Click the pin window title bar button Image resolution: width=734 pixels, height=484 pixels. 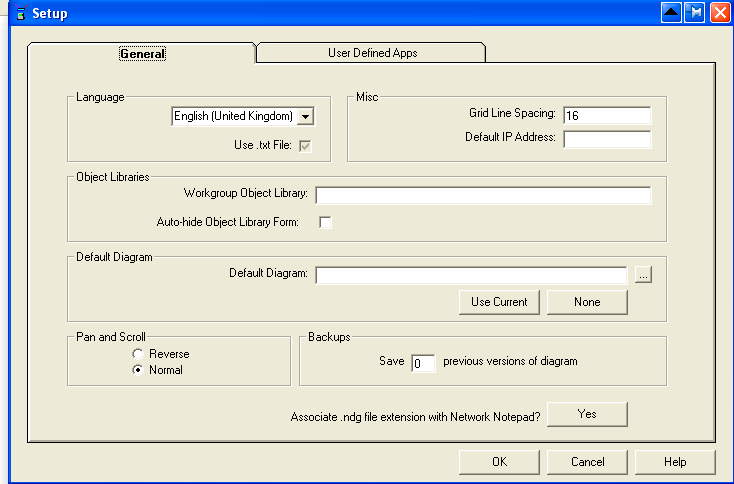pyautogui.click(x=695, y=12)
